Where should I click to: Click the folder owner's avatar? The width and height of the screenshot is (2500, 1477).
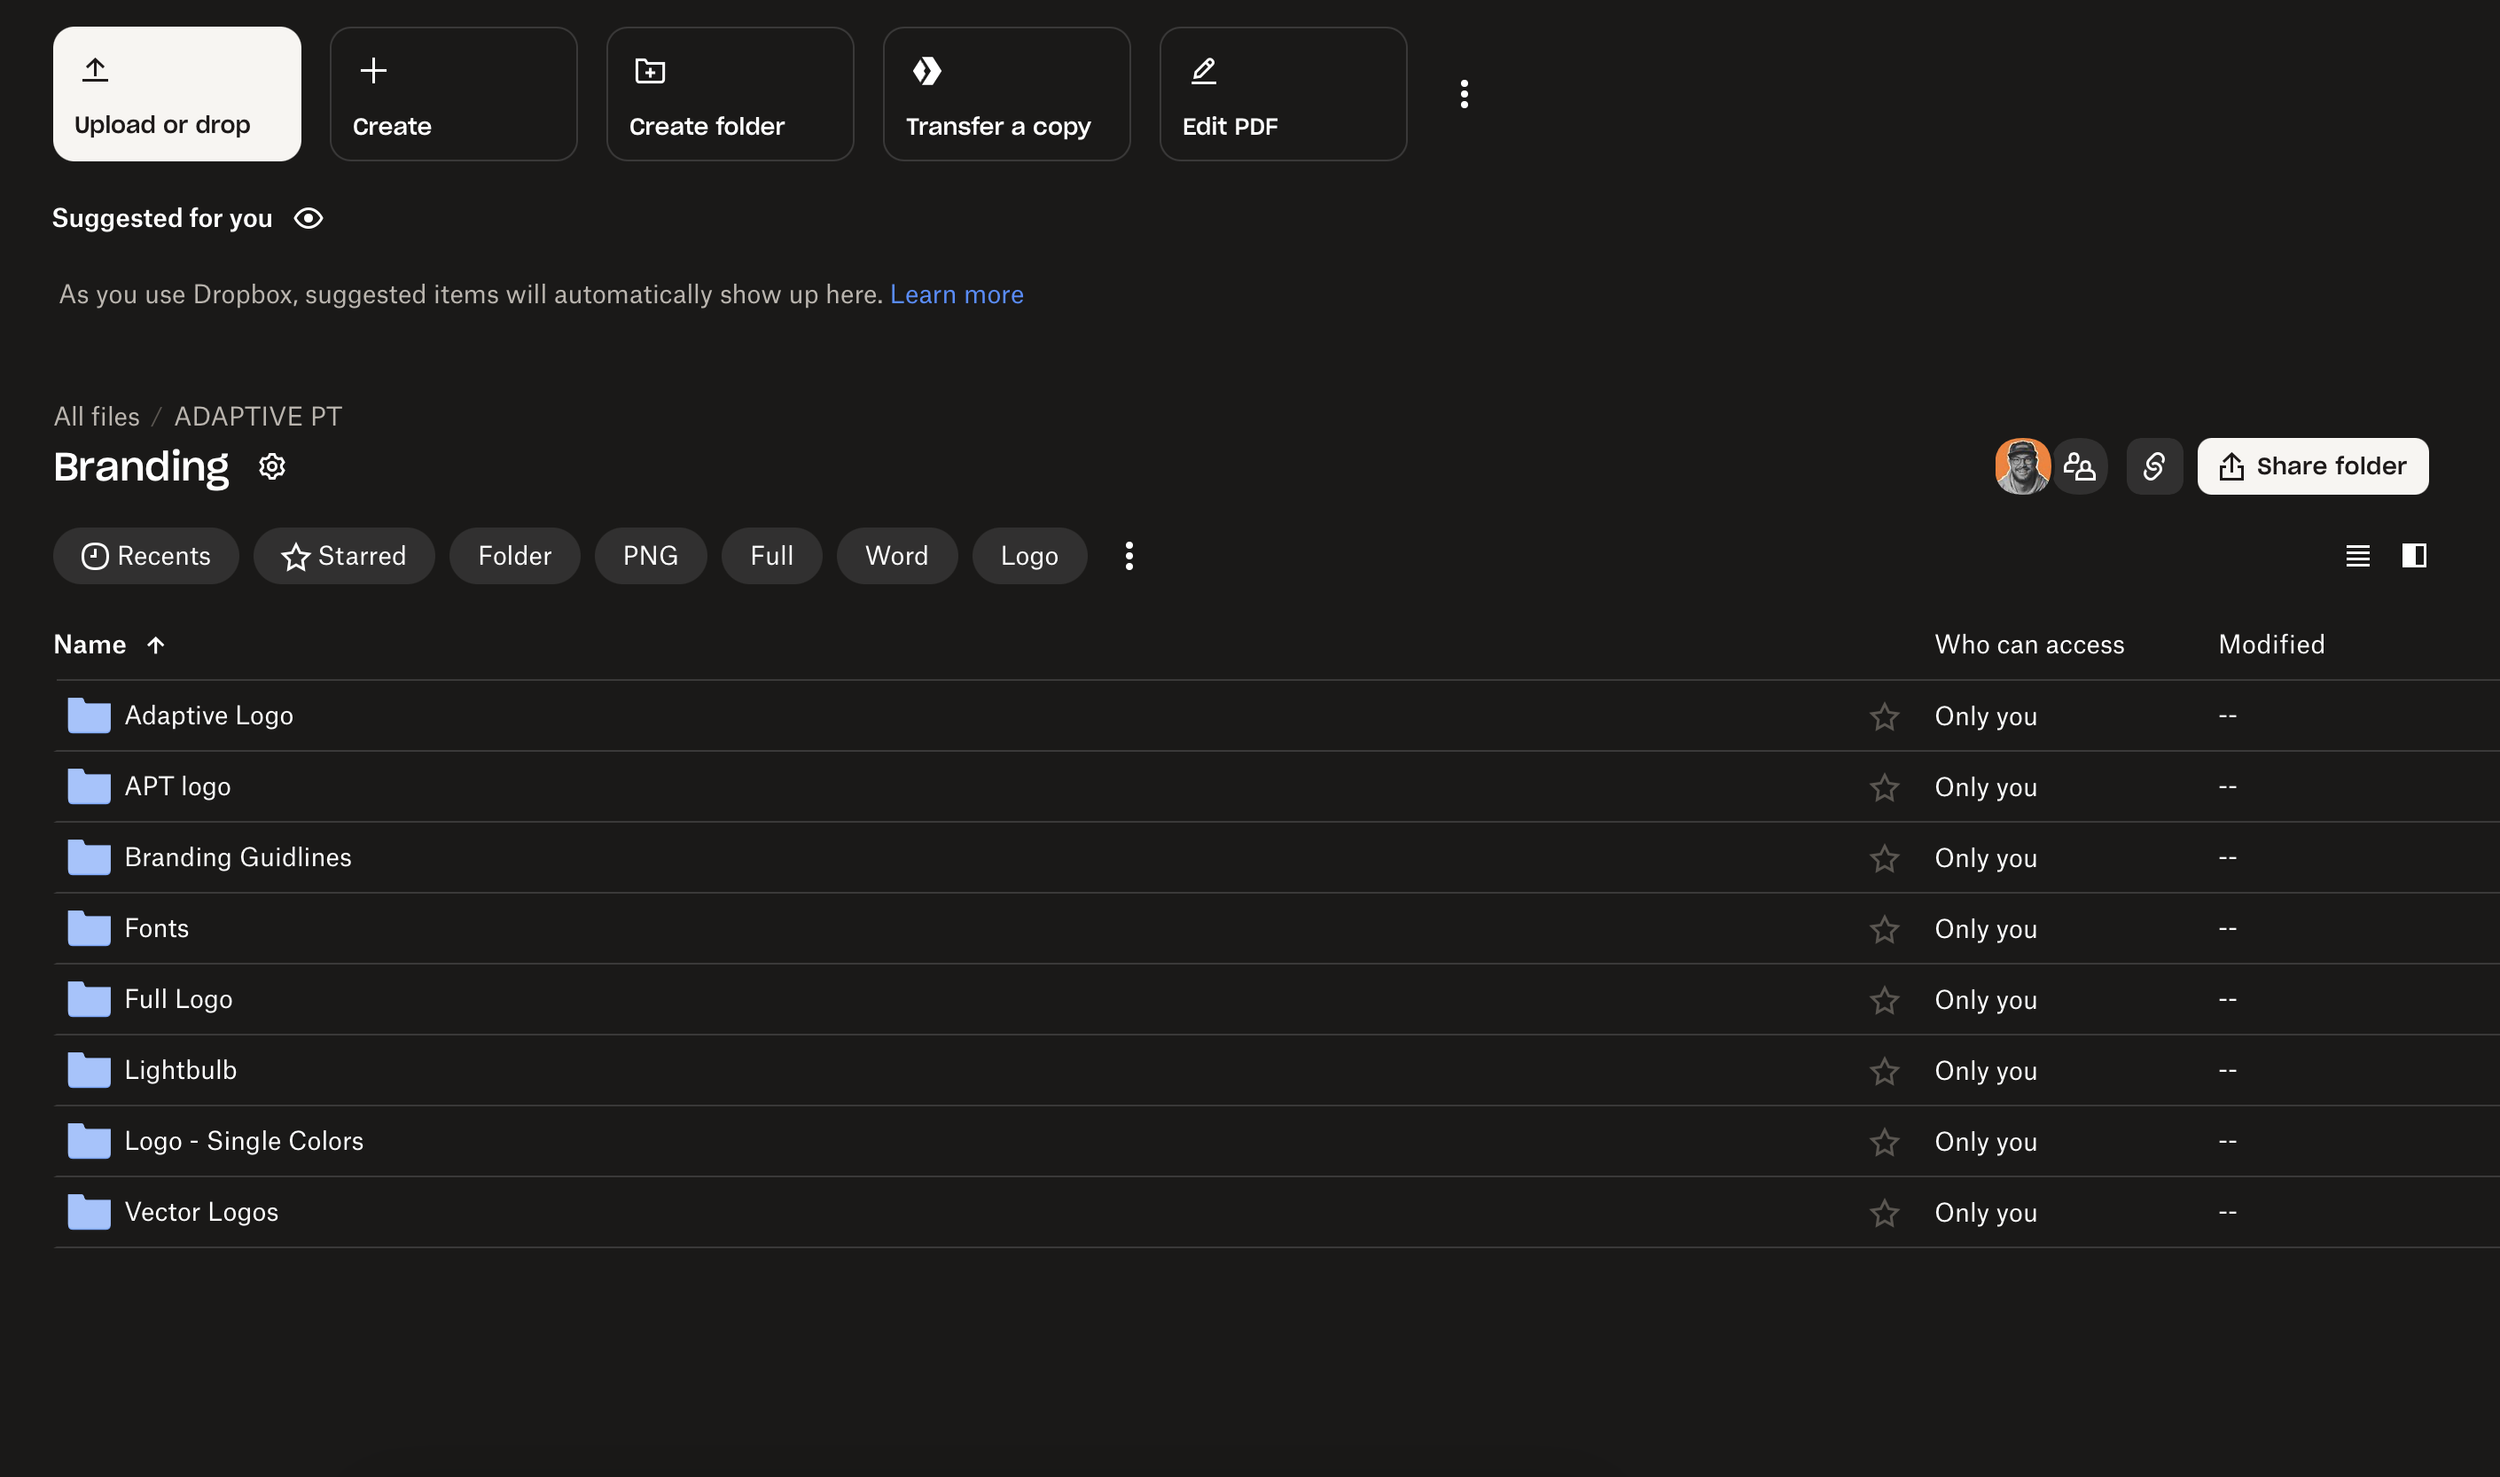click(2022, 466)
